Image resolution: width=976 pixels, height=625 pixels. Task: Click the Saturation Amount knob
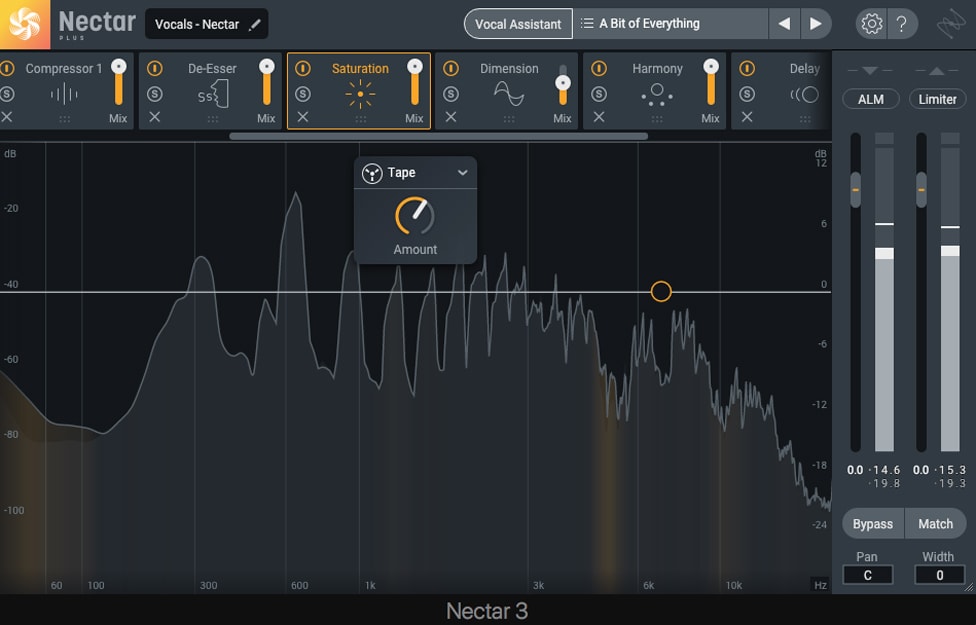pyautogui.click(x=415, y=216)
